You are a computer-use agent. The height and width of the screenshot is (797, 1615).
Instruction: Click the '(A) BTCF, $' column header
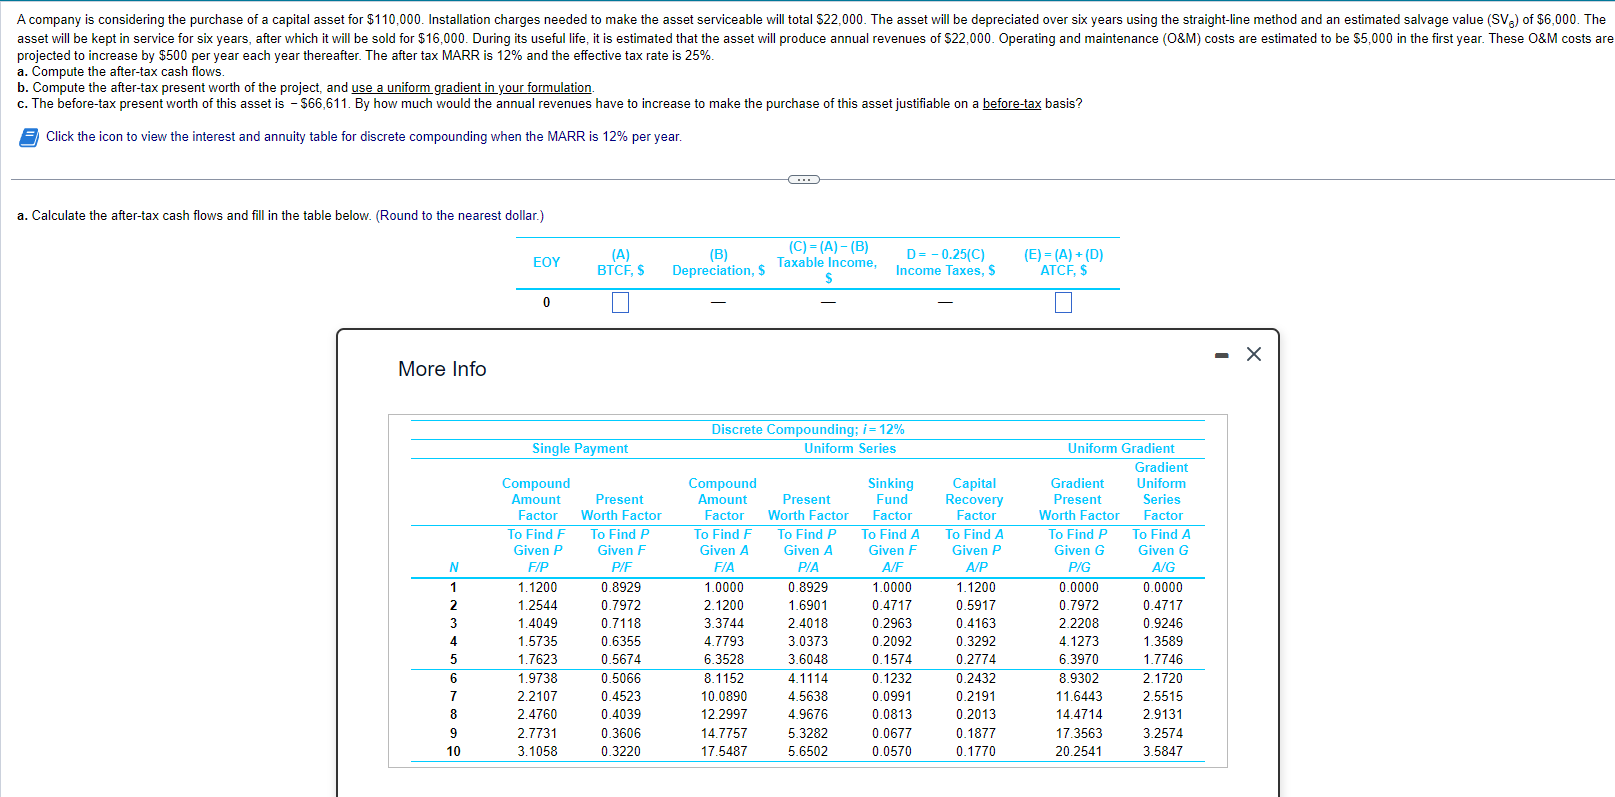click(621, 262)
